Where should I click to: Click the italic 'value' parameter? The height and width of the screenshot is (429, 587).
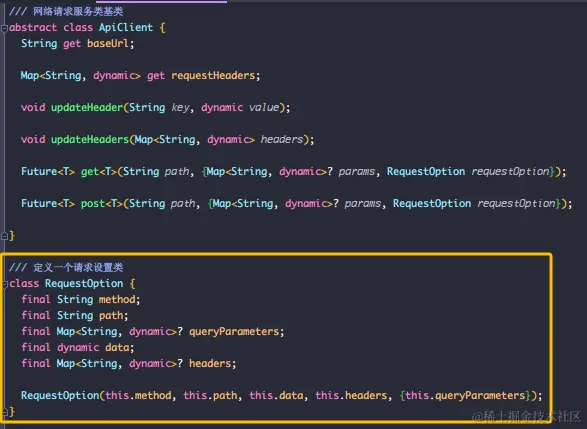[264, 107]
